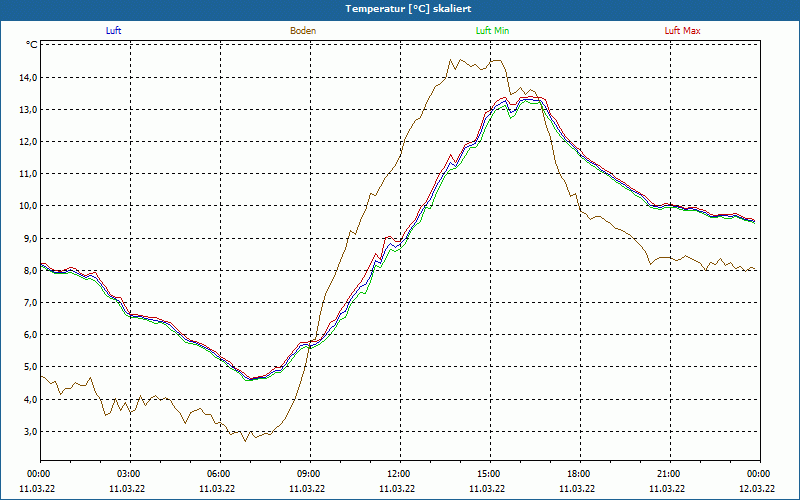Click the 14,0 y-axis value
This screenshot has width=800, height=500.
coord(29,78)
